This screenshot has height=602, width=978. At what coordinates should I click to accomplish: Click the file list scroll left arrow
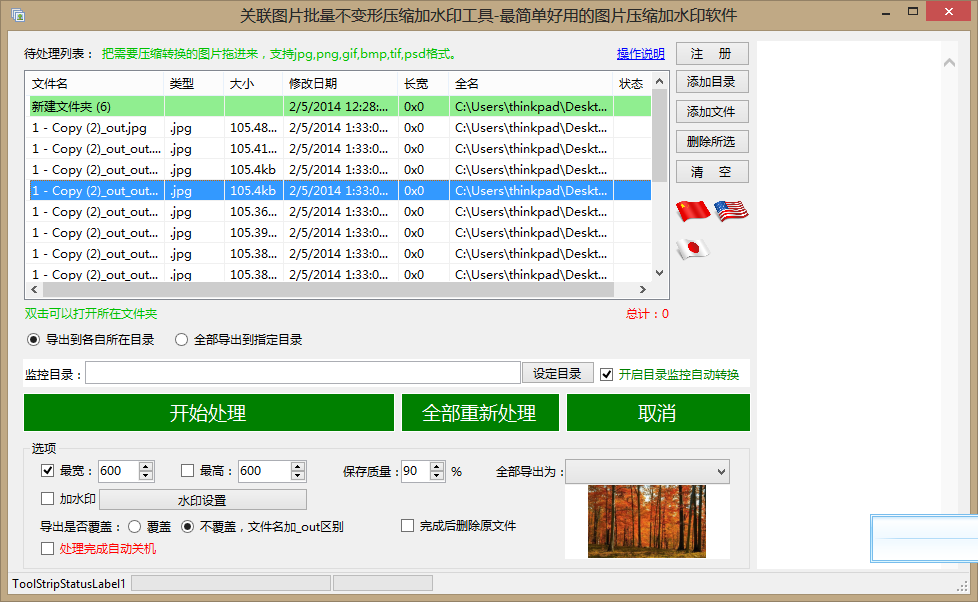(x=34, y=289)
